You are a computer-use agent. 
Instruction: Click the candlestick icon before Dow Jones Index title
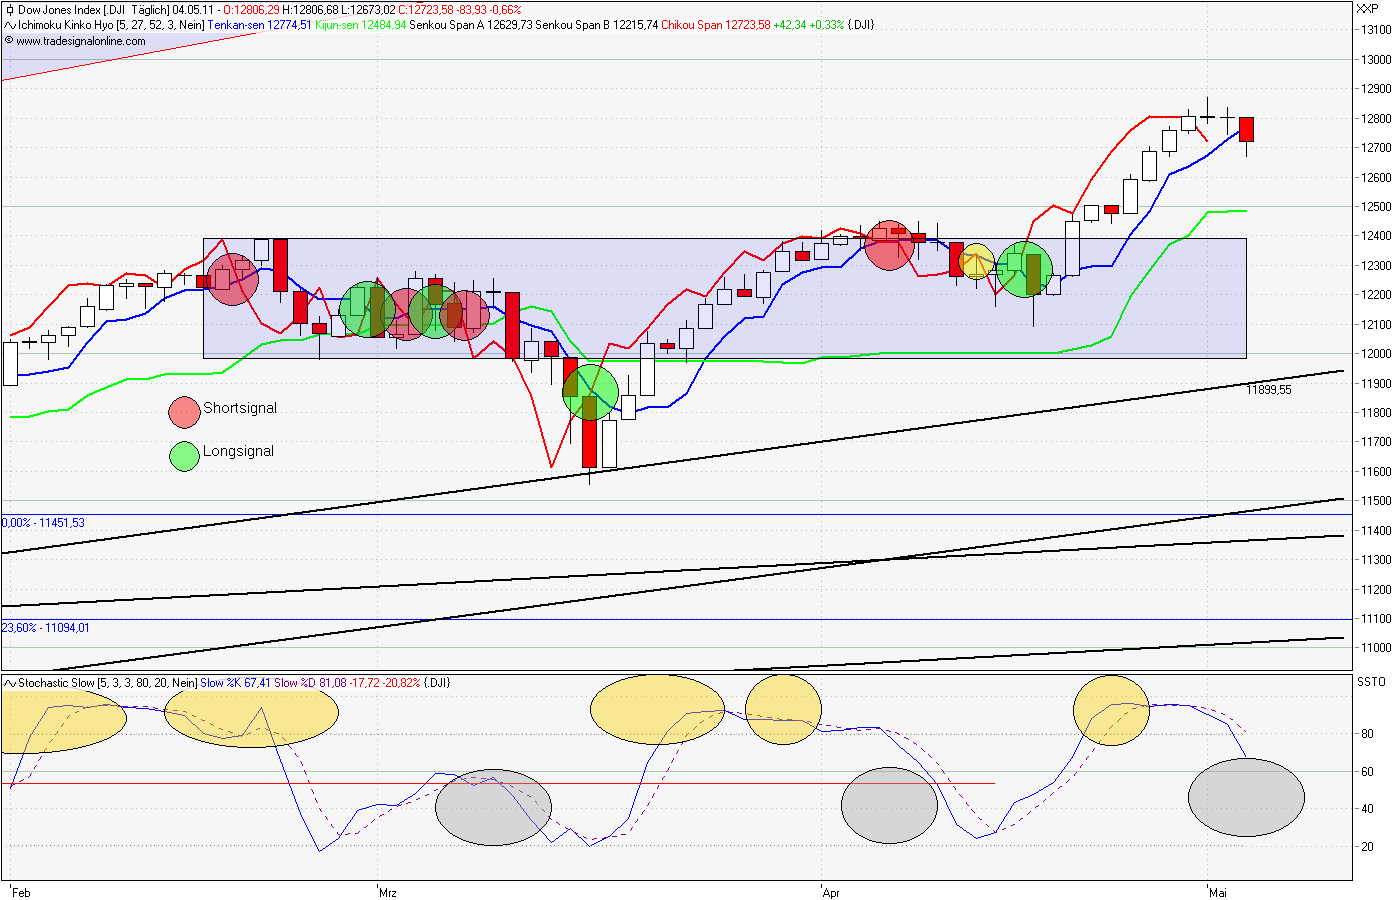click(12, 9)
